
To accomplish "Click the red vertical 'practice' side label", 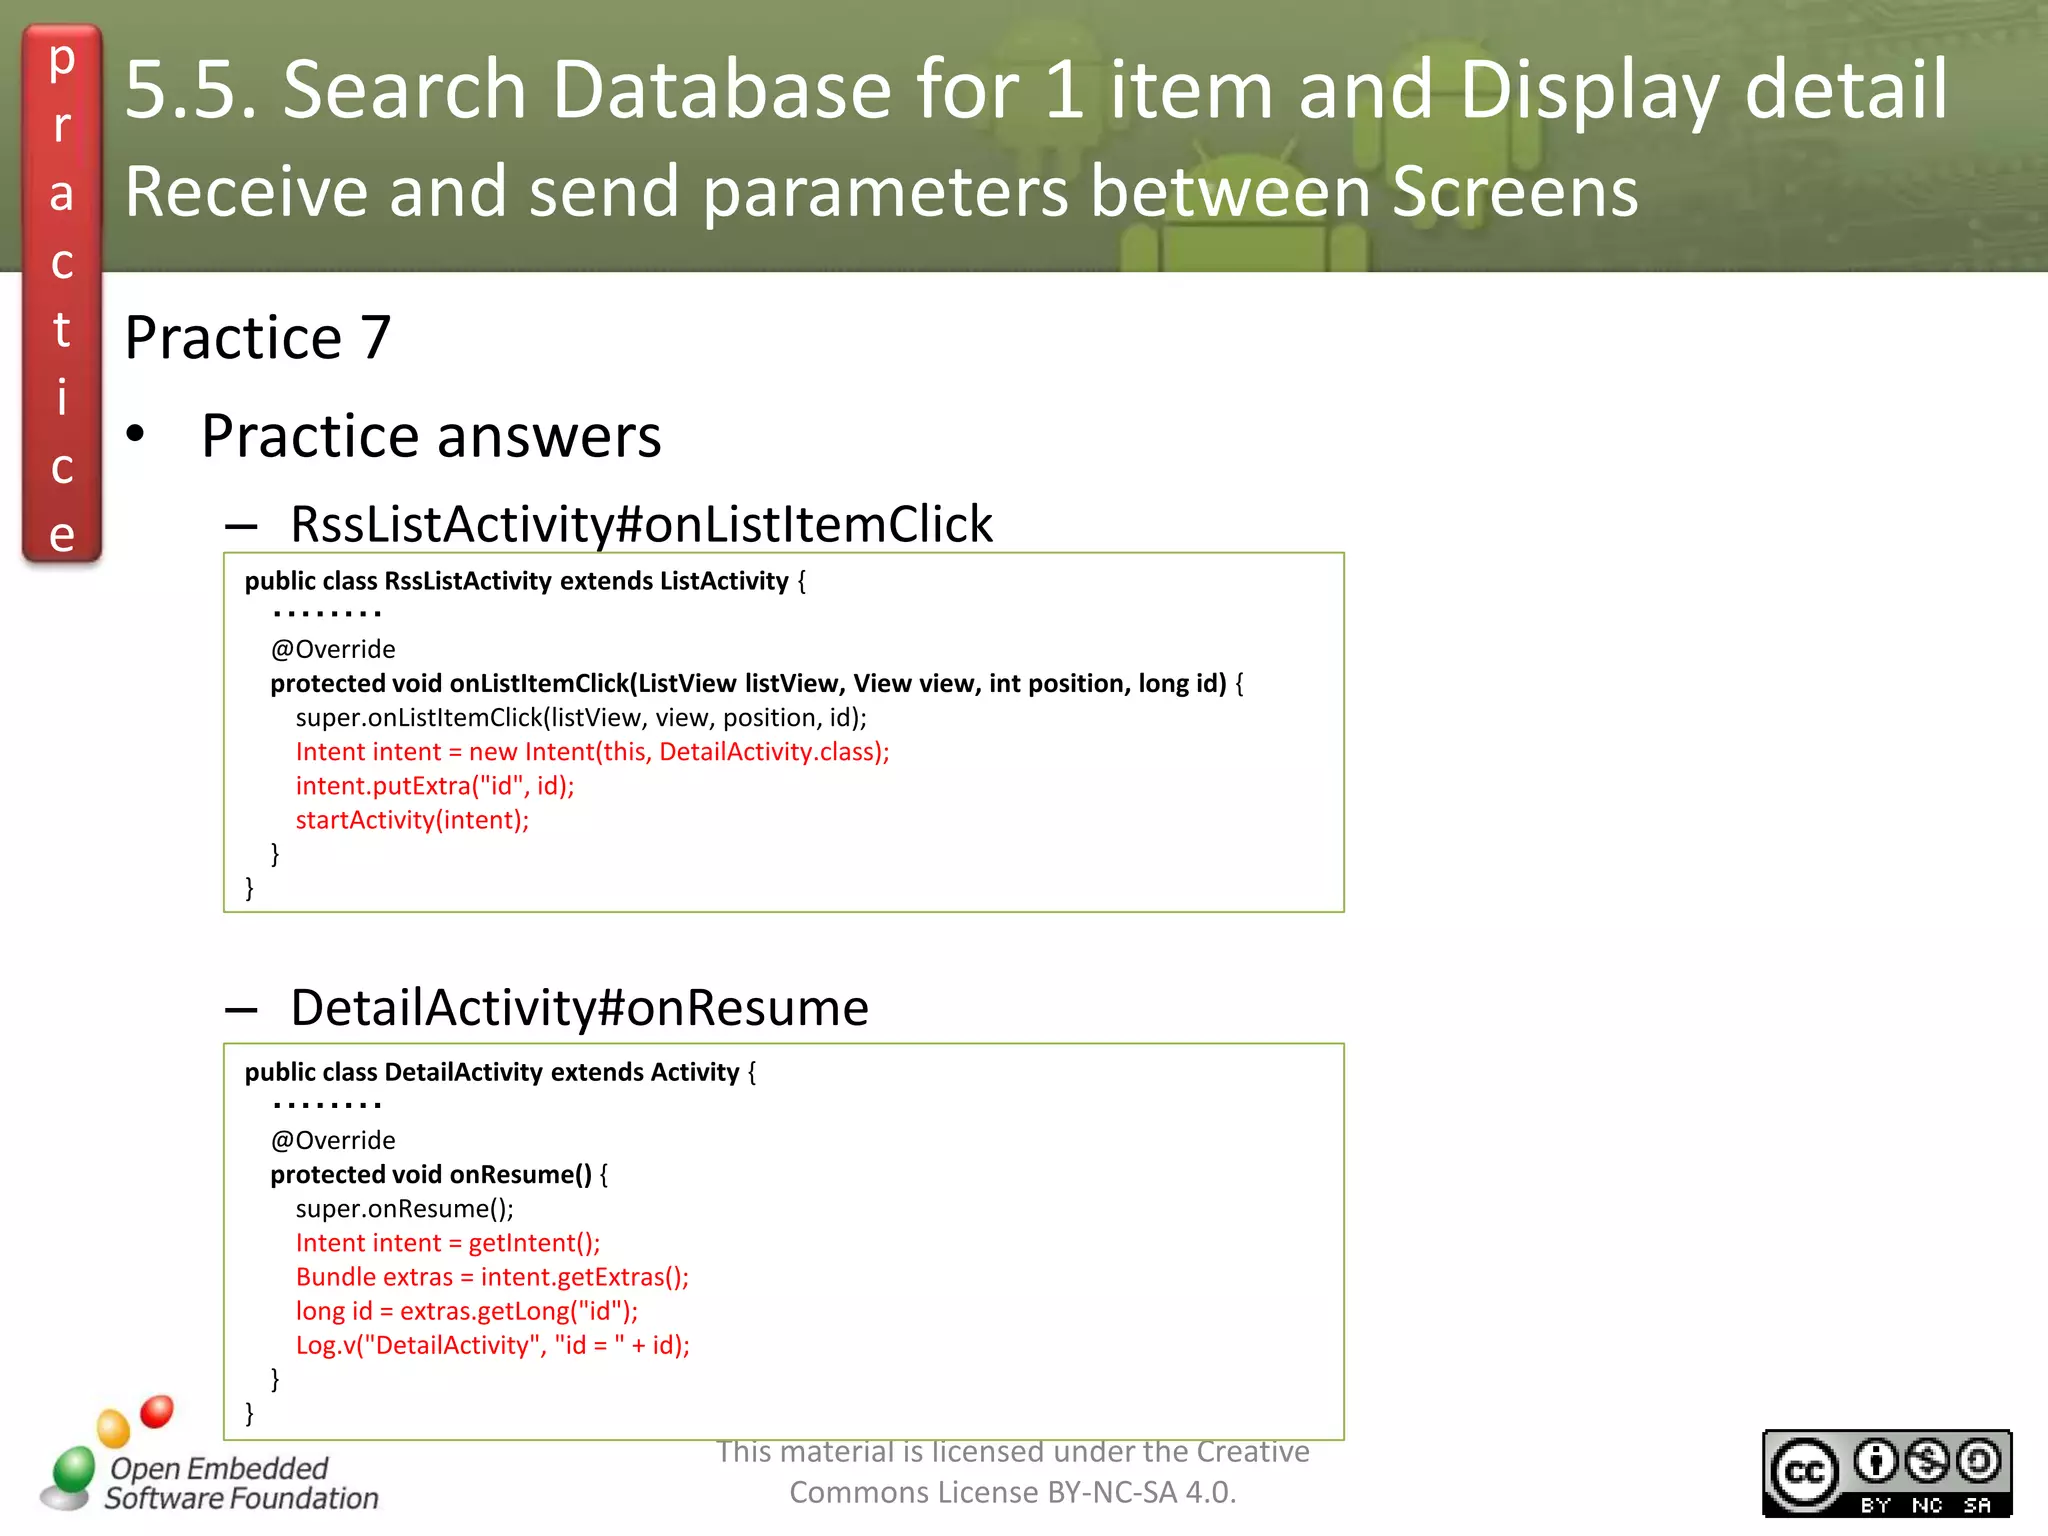I will pos(62,294).
